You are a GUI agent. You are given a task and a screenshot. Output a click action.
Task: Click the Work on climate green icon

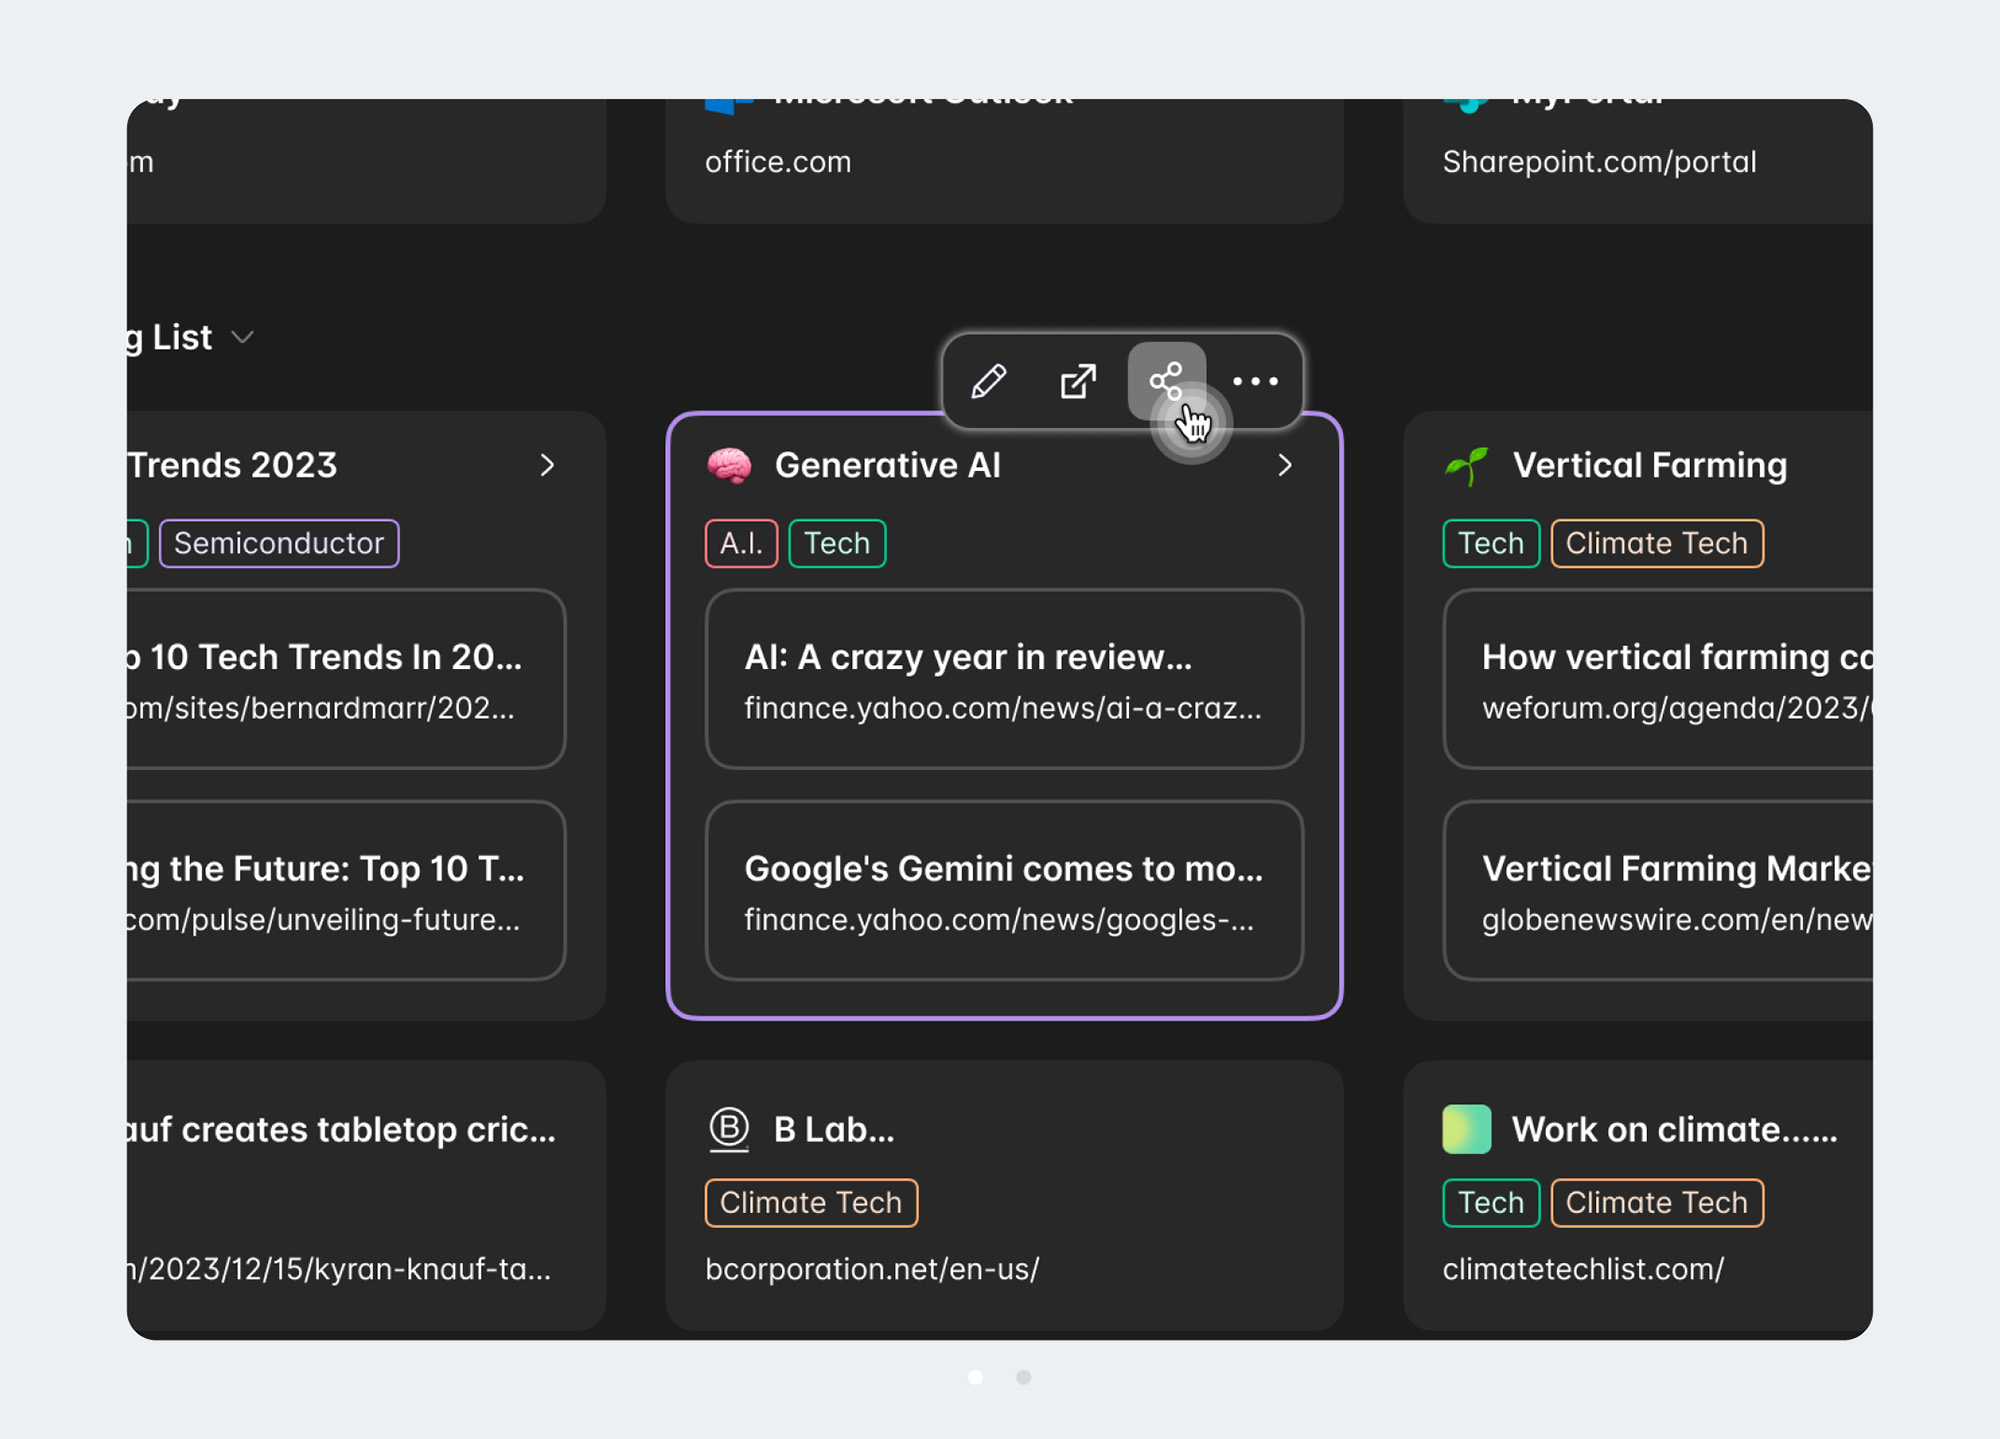point(1466,1129)
